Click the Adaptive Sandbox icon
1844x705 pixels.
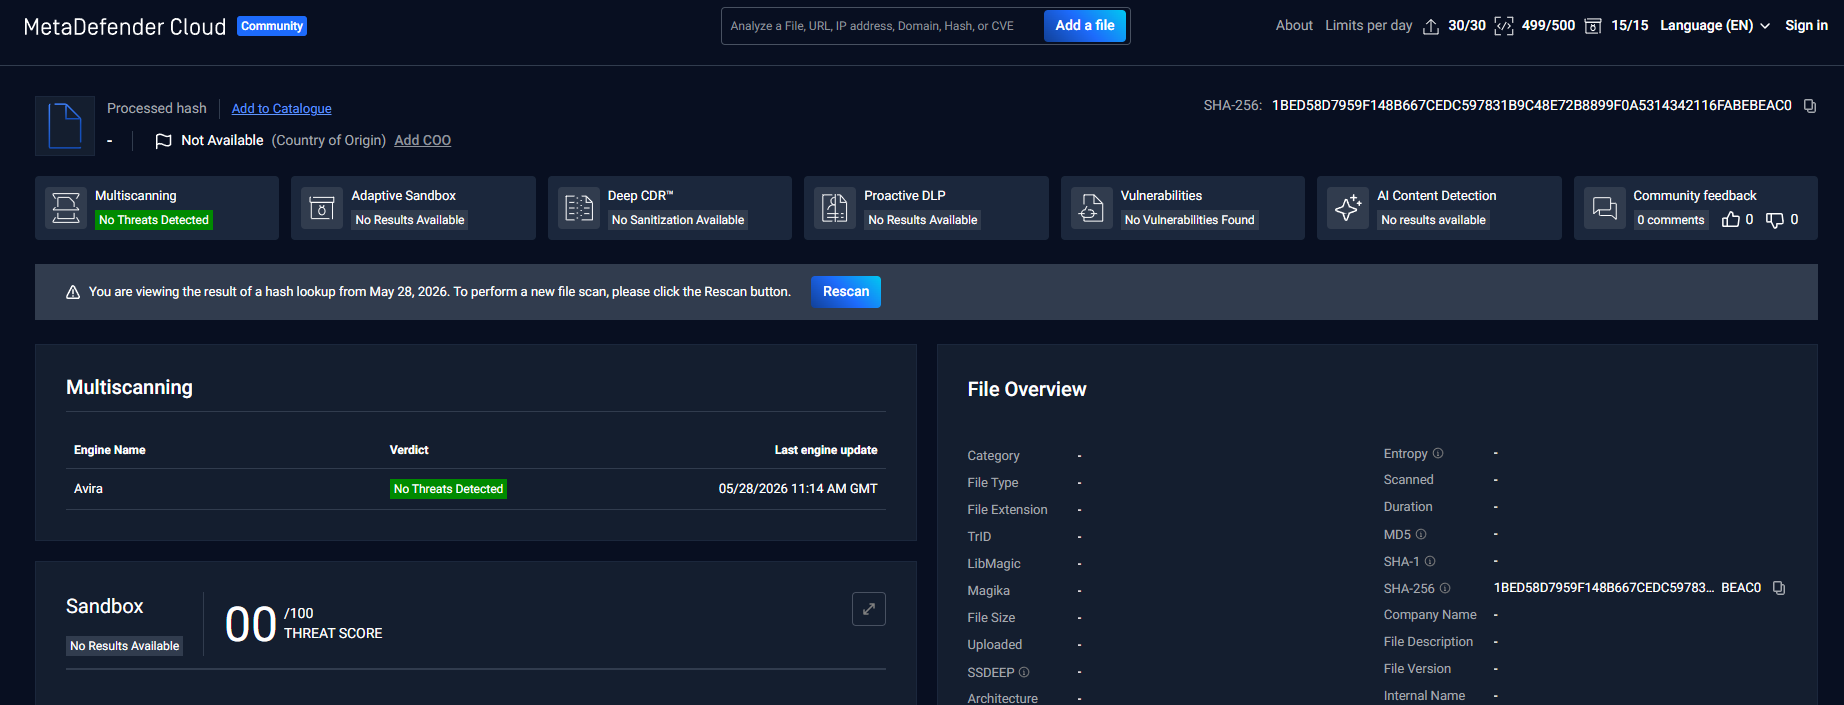(x=322, y=208)
